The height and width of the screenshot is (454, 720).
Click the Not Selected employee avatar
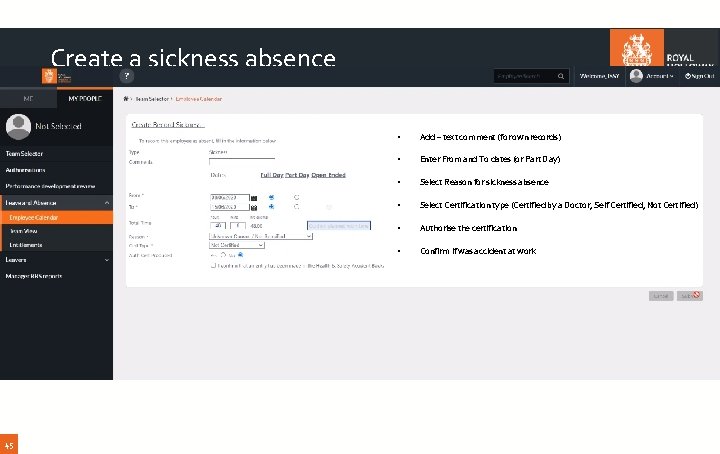18,126
